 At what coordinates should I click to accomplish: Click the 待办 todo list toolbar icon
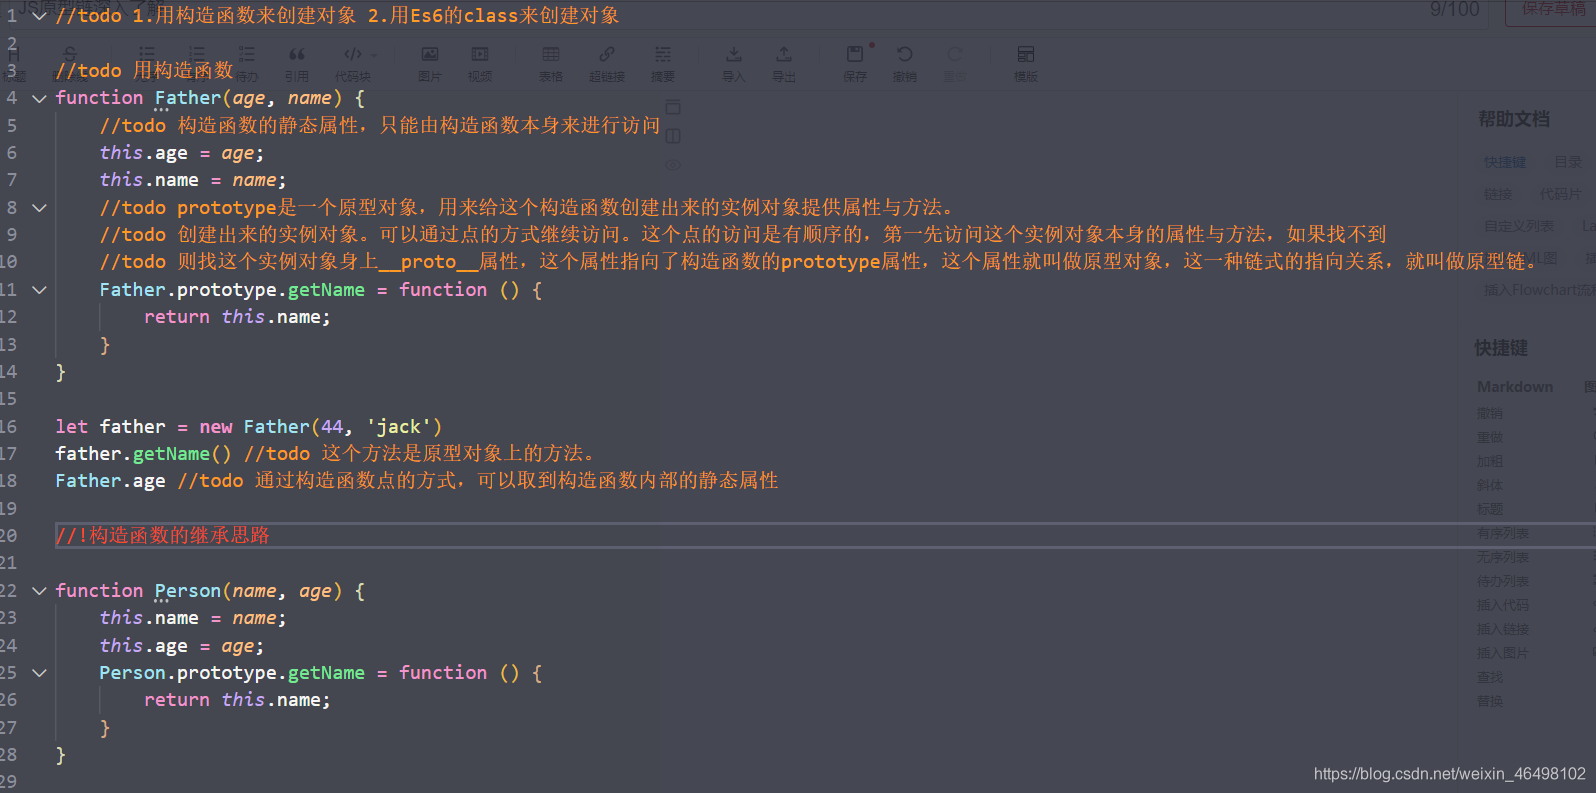pos(247,54)
